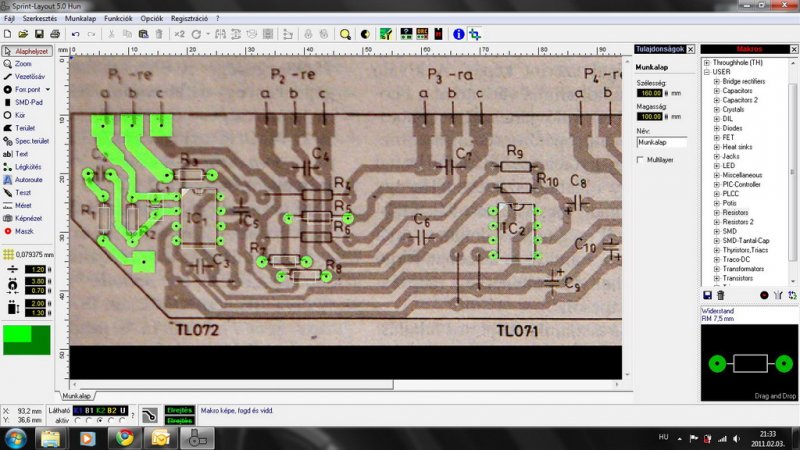Click the save disk icon in toolbar
This screenshot has width=800, height=450.
39,34
